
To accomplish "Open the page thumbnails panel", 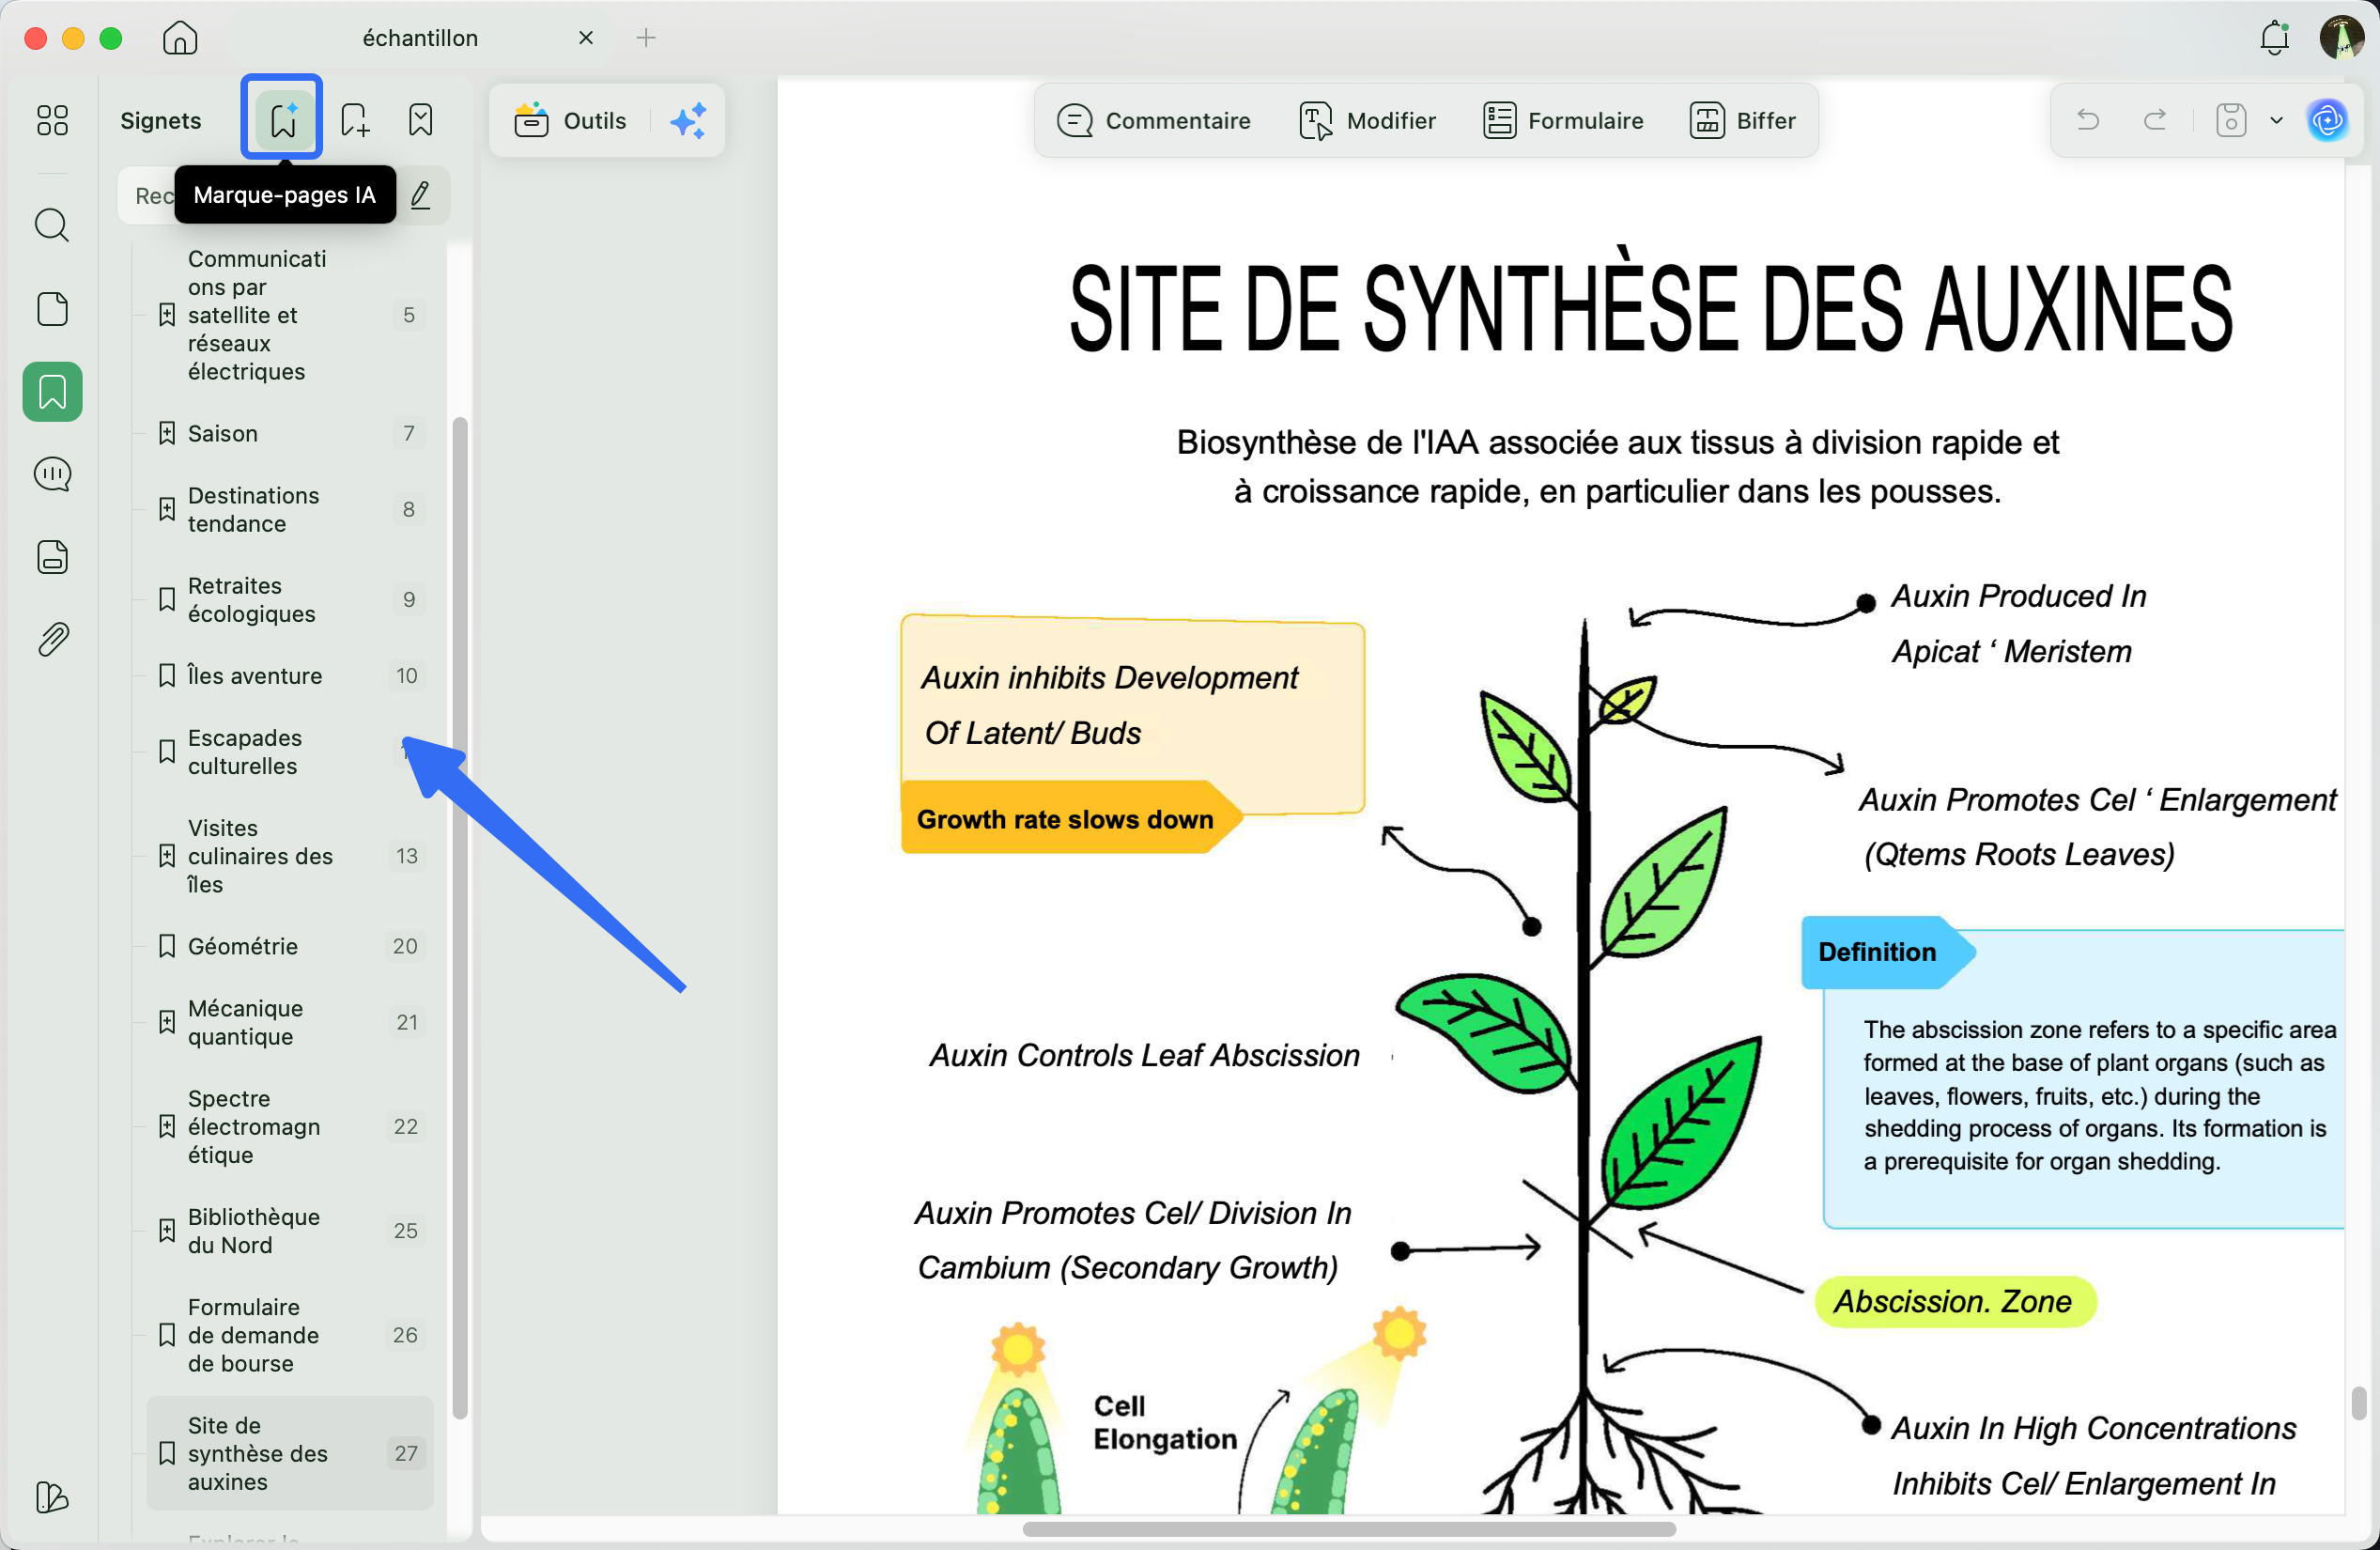I will [51, 309].
